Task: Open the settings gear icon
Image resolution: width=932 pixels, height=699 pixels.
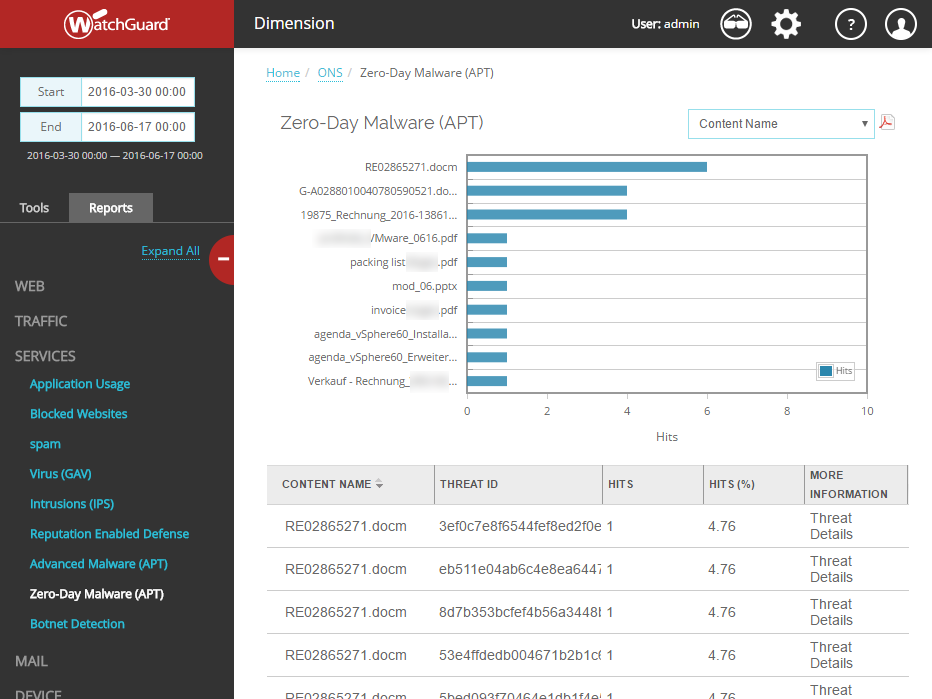Action: click(786, 24)
